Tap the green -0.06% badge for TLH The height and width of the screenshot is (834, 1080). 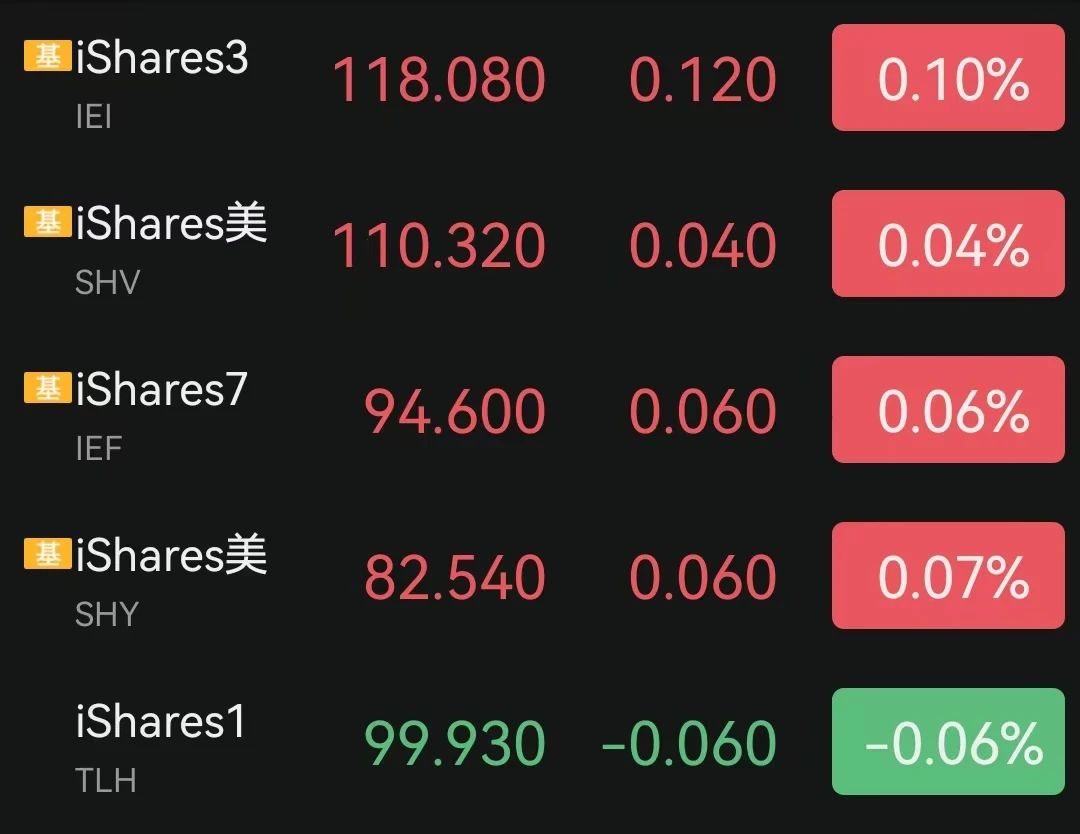pos(948,742)
